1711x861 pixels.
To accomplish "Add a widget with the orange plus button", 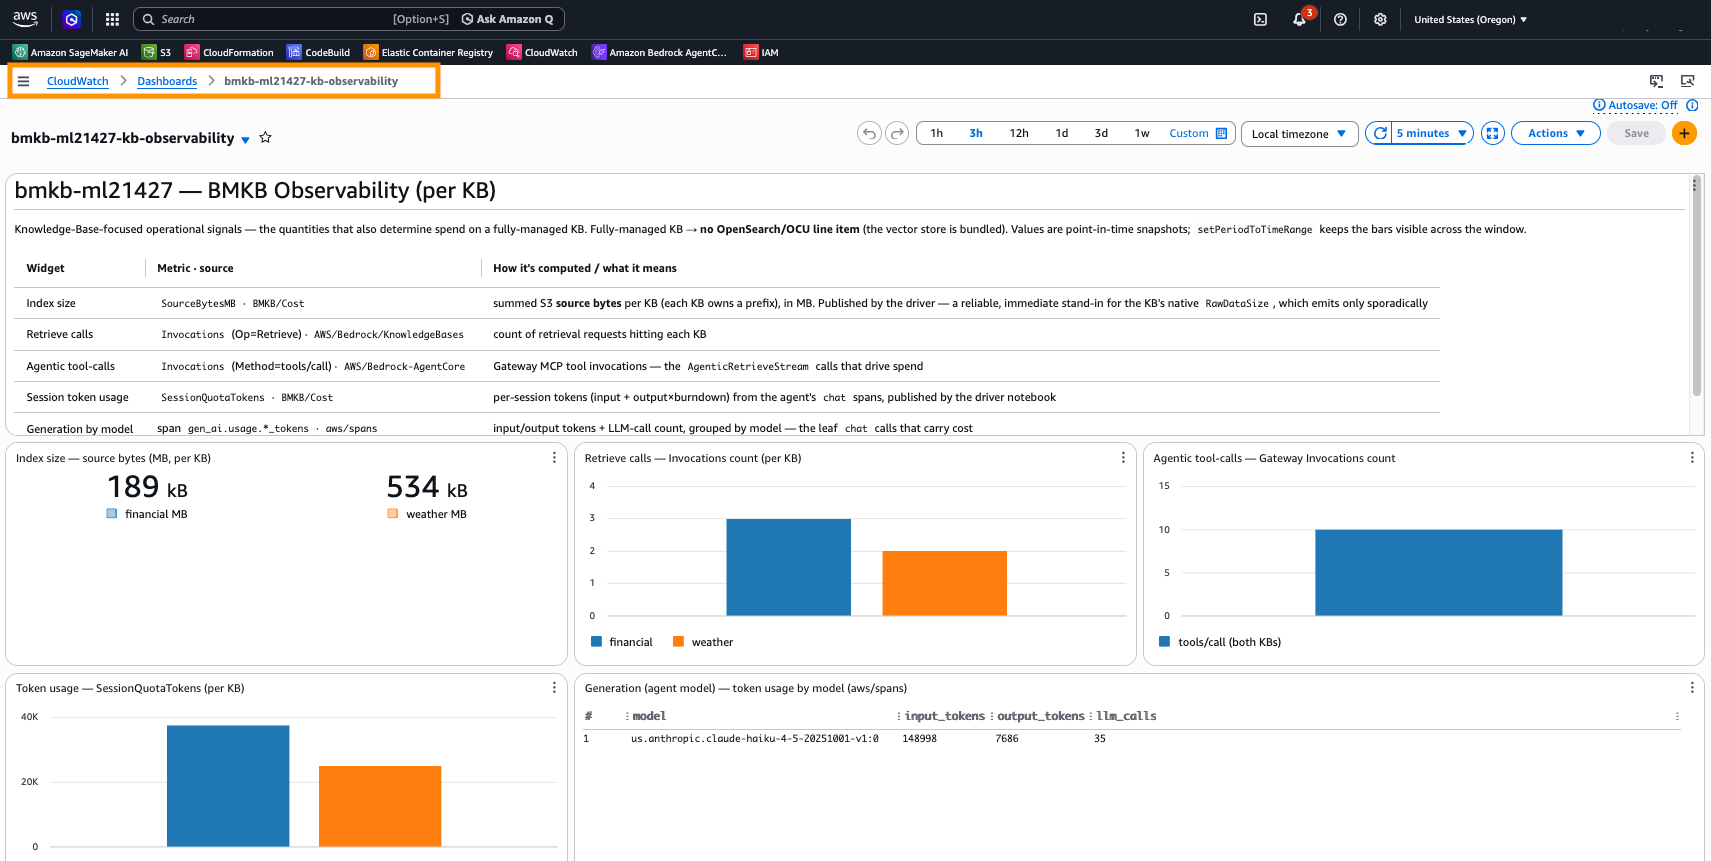I will tap(1684, 133).
